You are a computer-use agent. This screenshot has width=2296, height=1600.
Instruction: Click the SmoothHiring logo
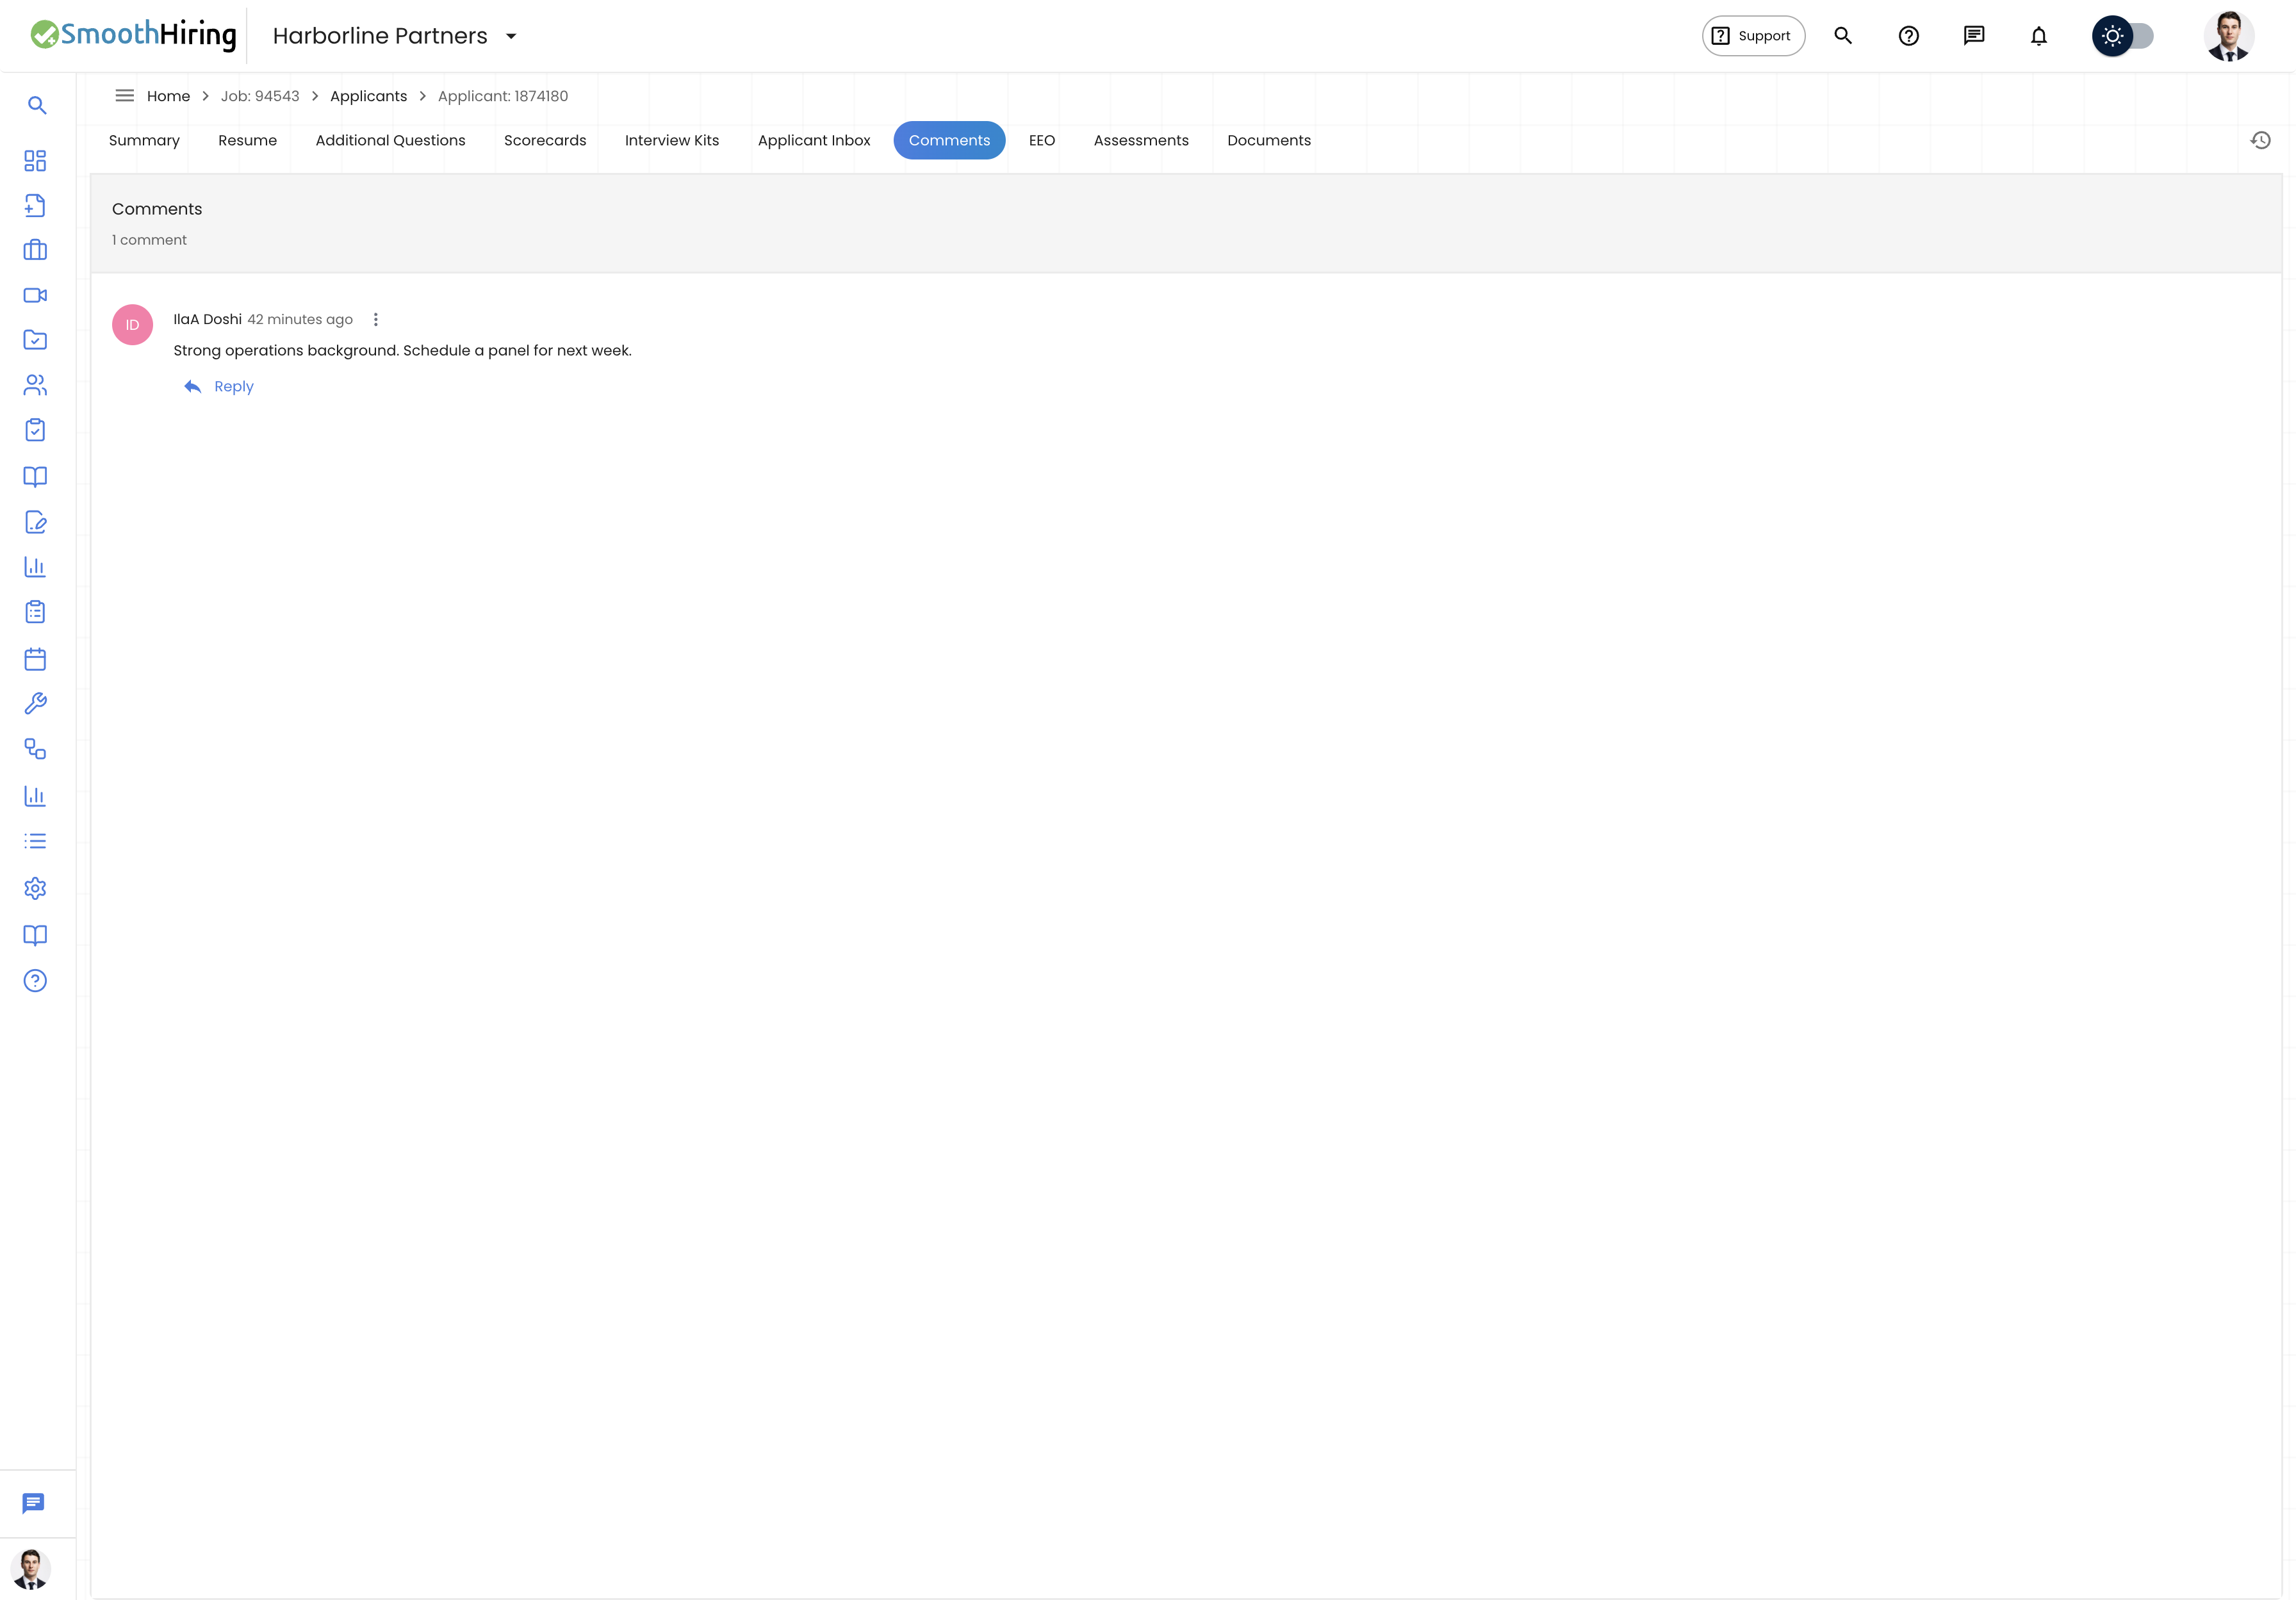[134, 35]
